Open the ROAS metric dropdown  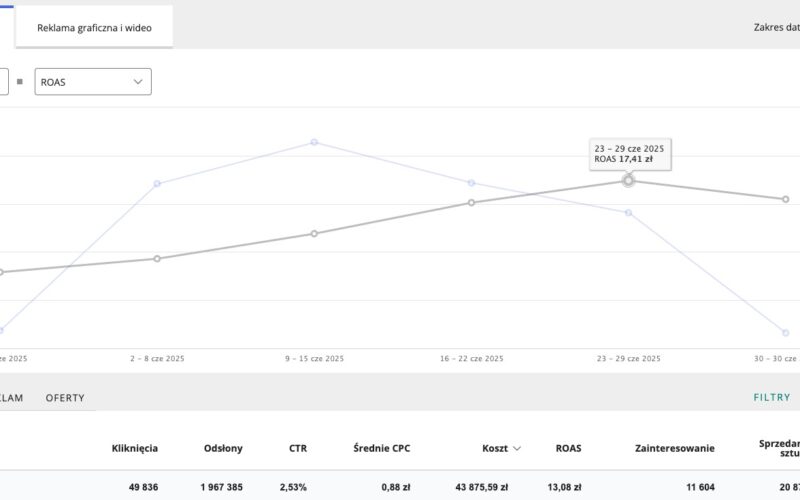[x=93, y=82]
